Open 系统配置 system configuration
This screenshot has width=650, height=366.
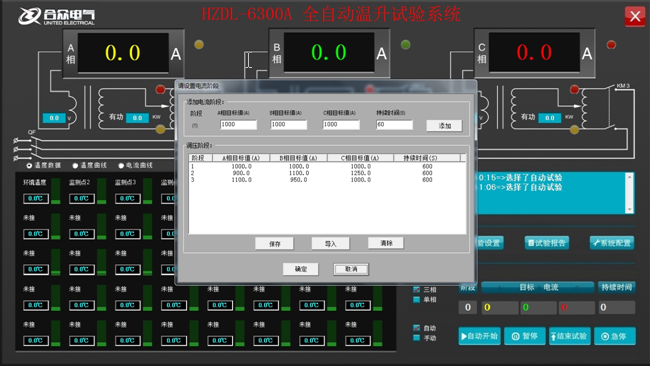(612, 242)
